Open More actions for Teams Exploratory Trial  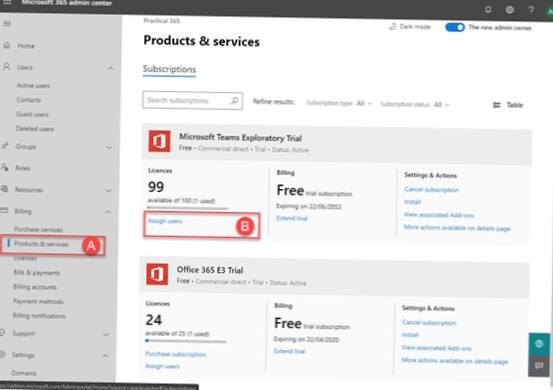(457, 228)
